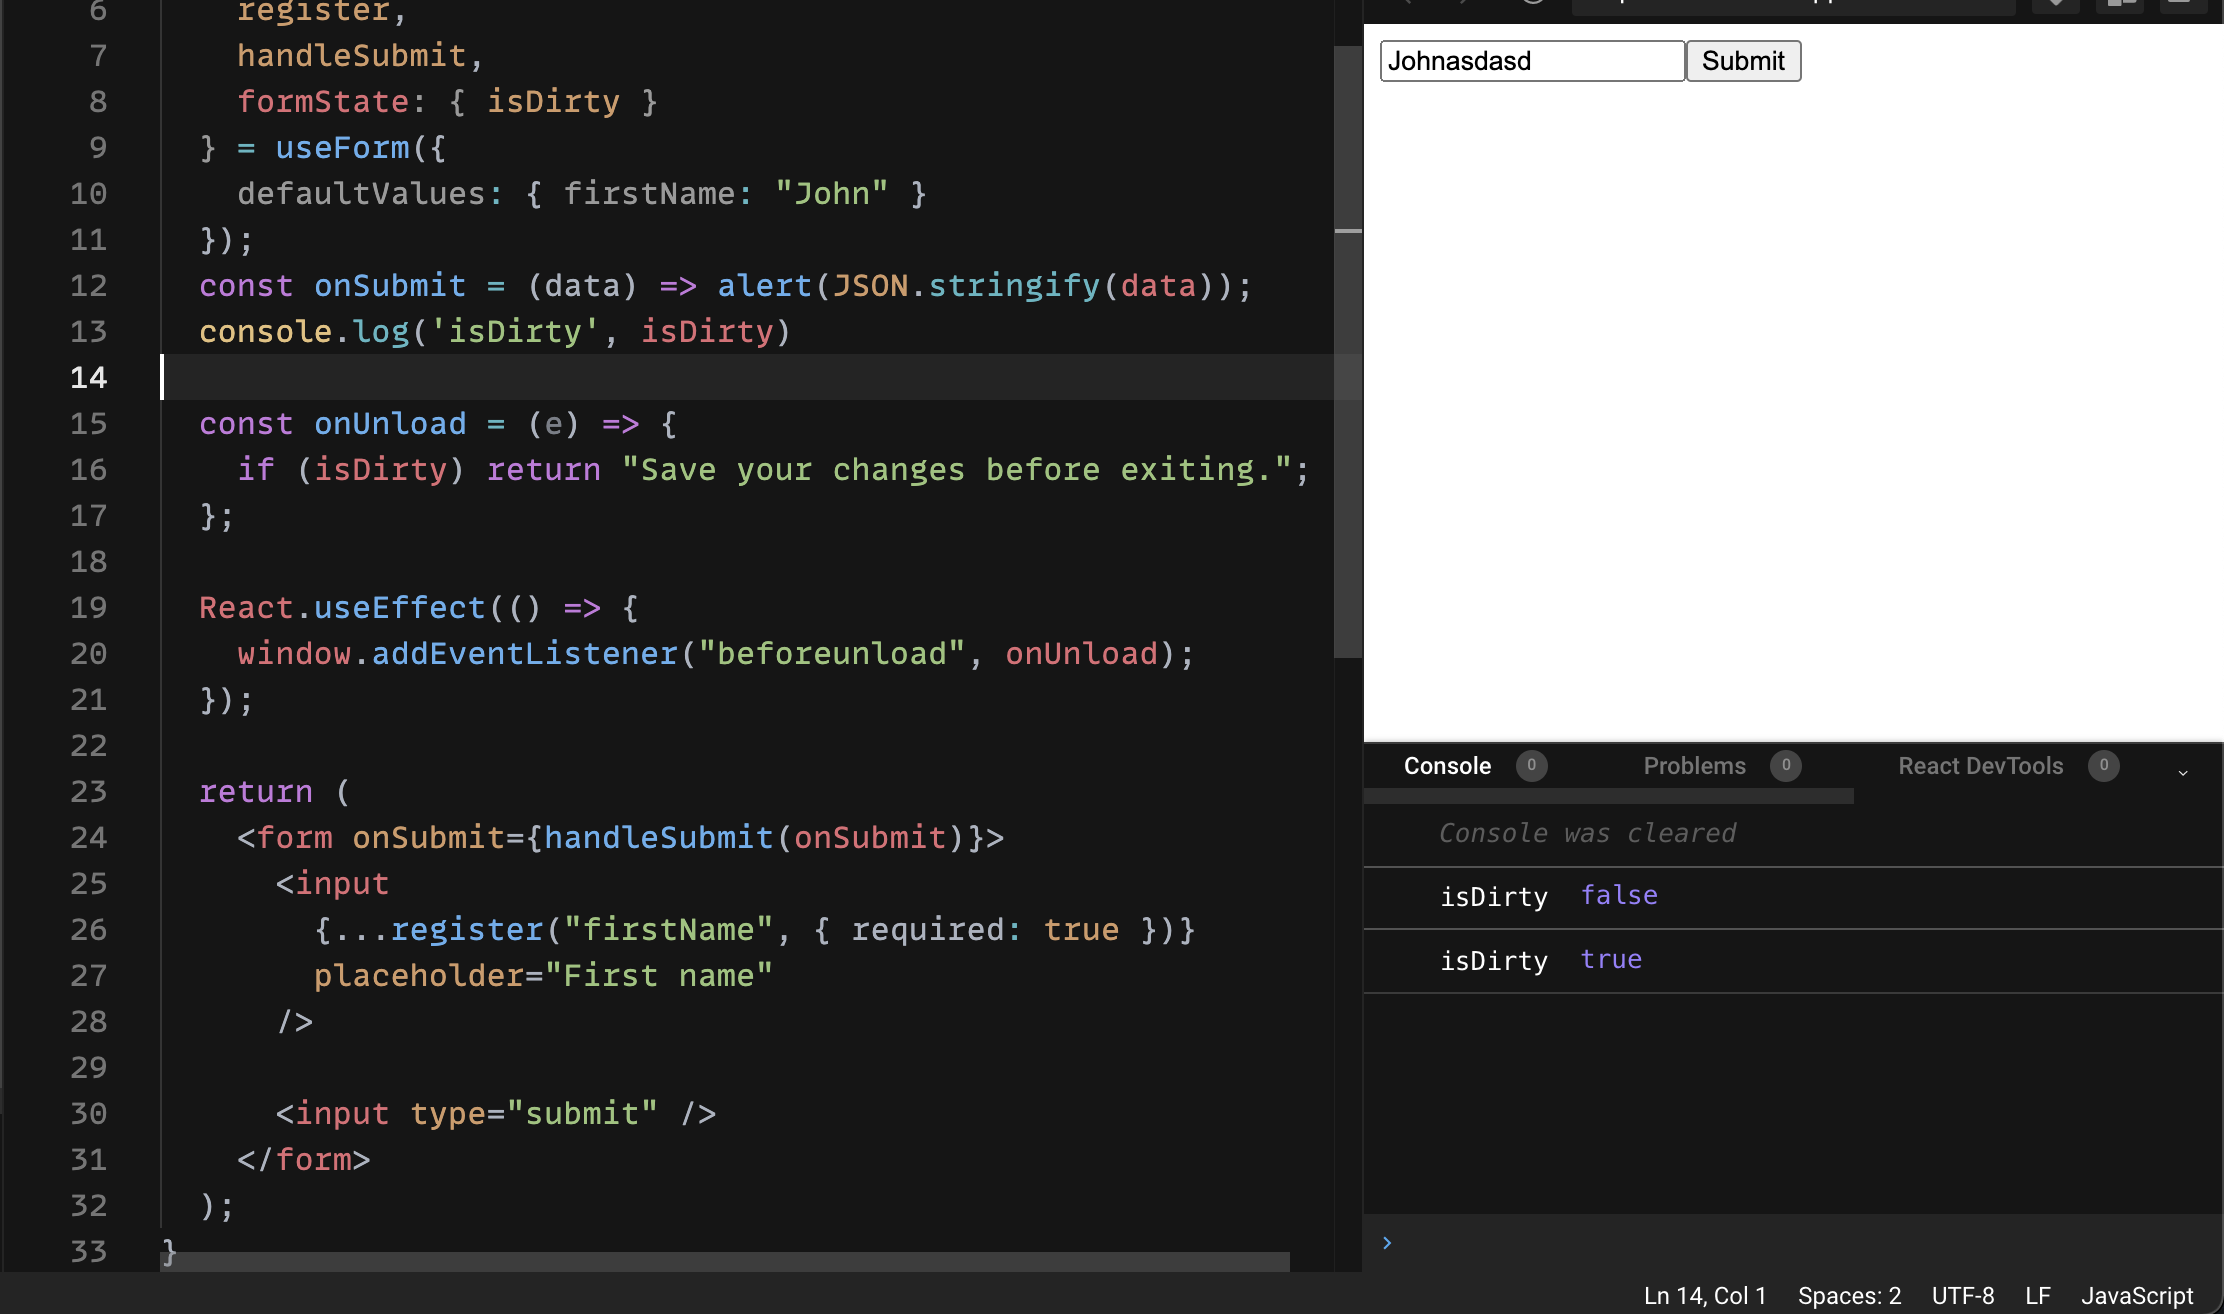Image resolution: width=2224 pixels, height=1314 pixels.
Task: Click the Console tab's zero badge
Action: 1531,766
